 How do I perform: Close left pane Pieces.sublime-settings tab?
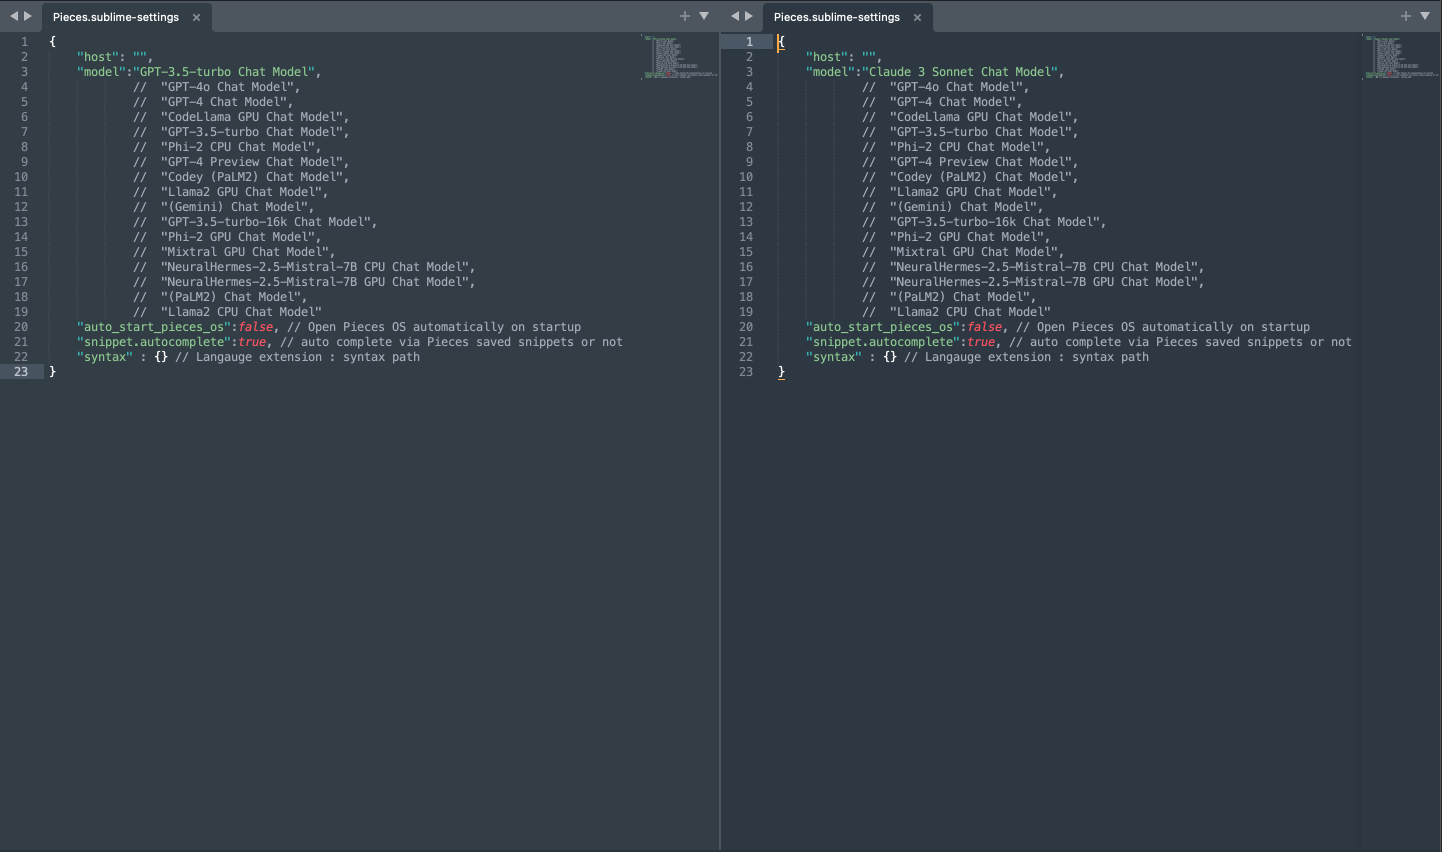point(196,17)
